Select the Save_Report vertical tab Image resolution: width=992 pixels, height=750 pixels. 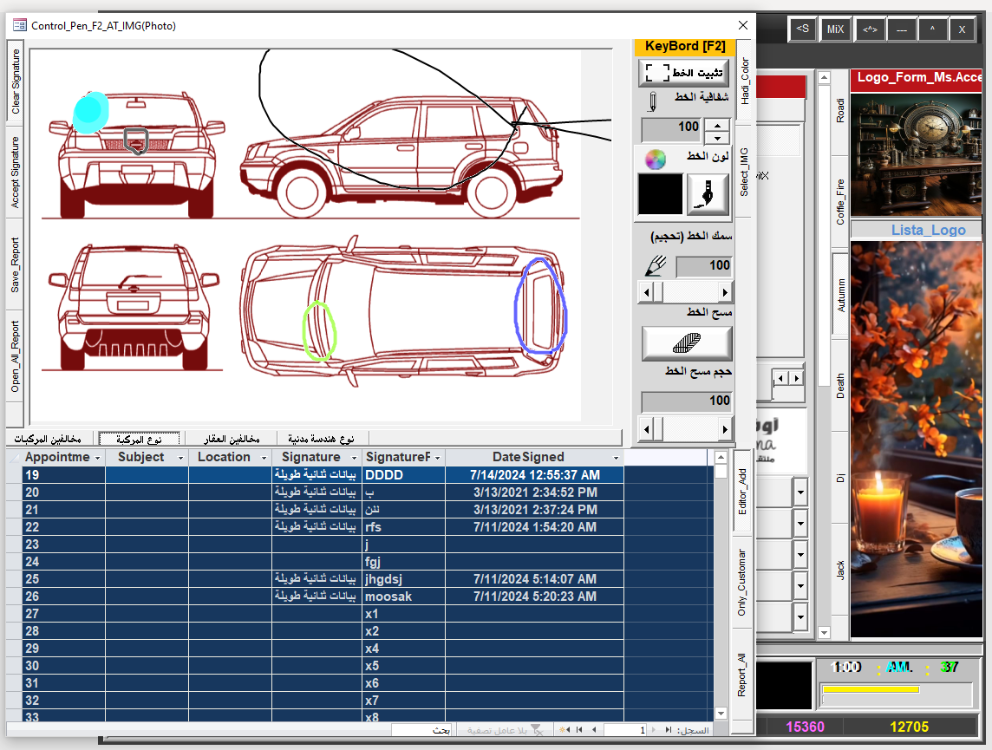pos(16,265)
